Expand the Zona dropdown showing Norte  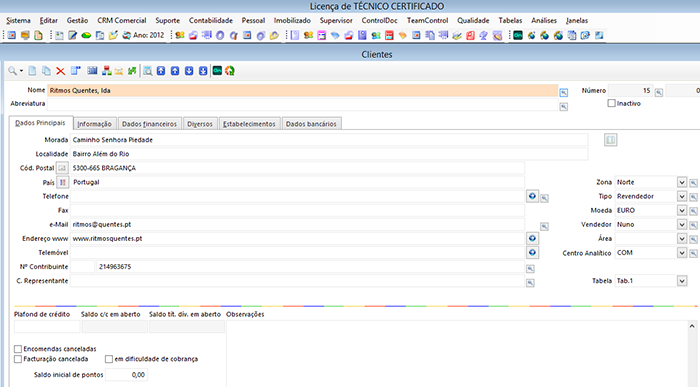point(682,182)
